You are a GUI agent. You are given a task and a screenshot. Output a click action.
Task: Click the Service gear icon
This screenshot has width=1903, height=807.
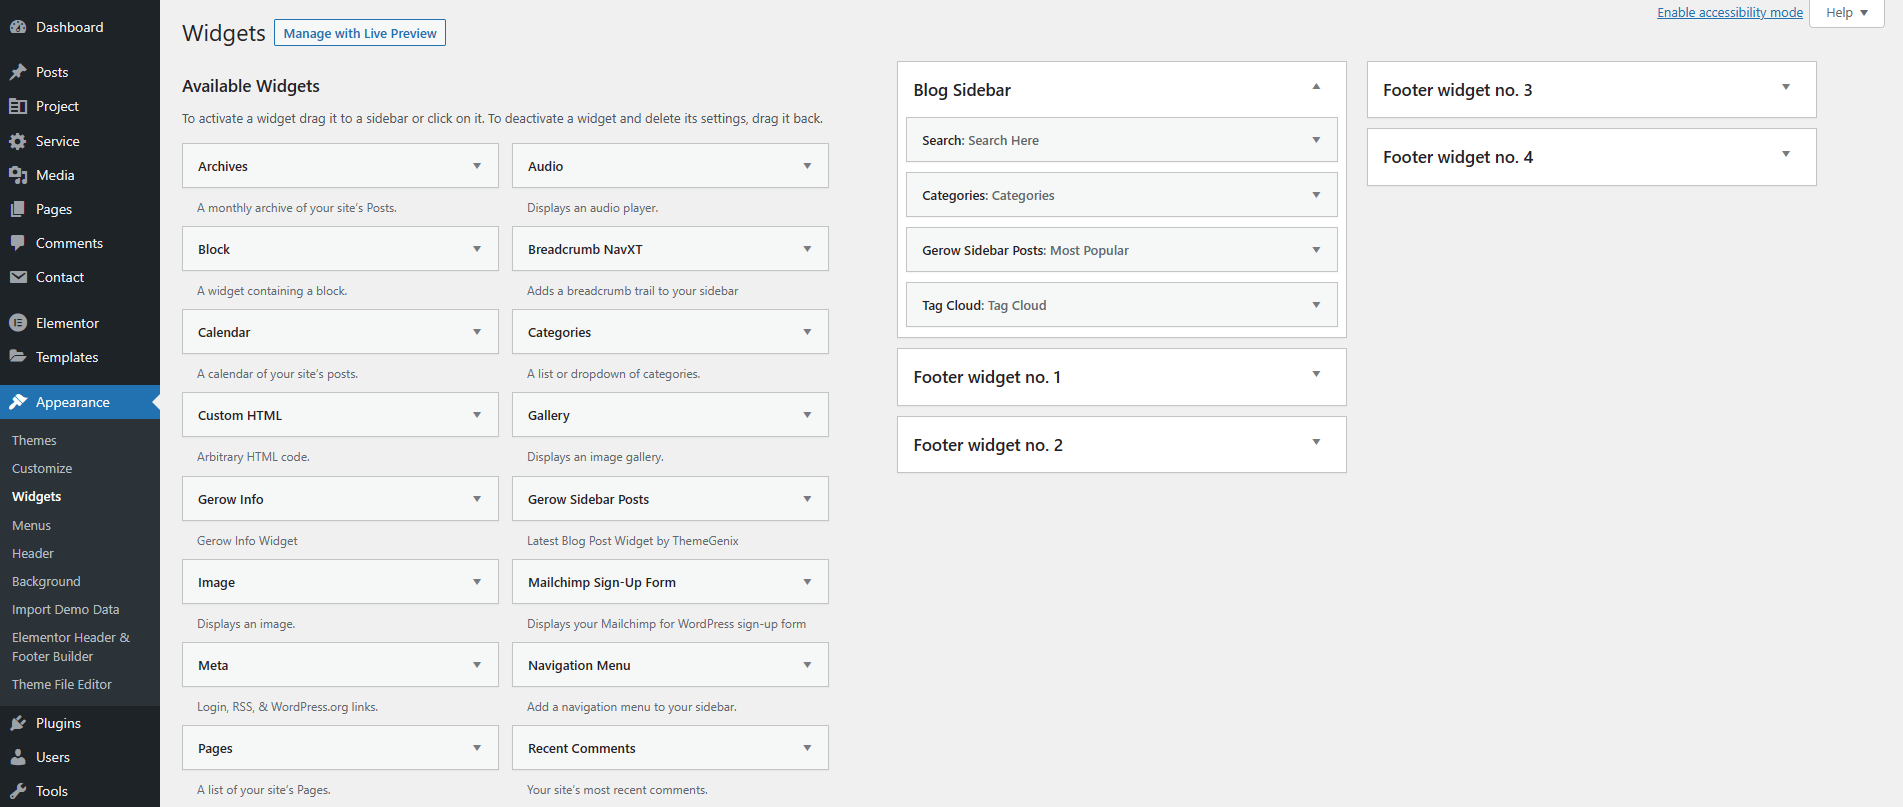pyautogui.click(x=18, y=141)
